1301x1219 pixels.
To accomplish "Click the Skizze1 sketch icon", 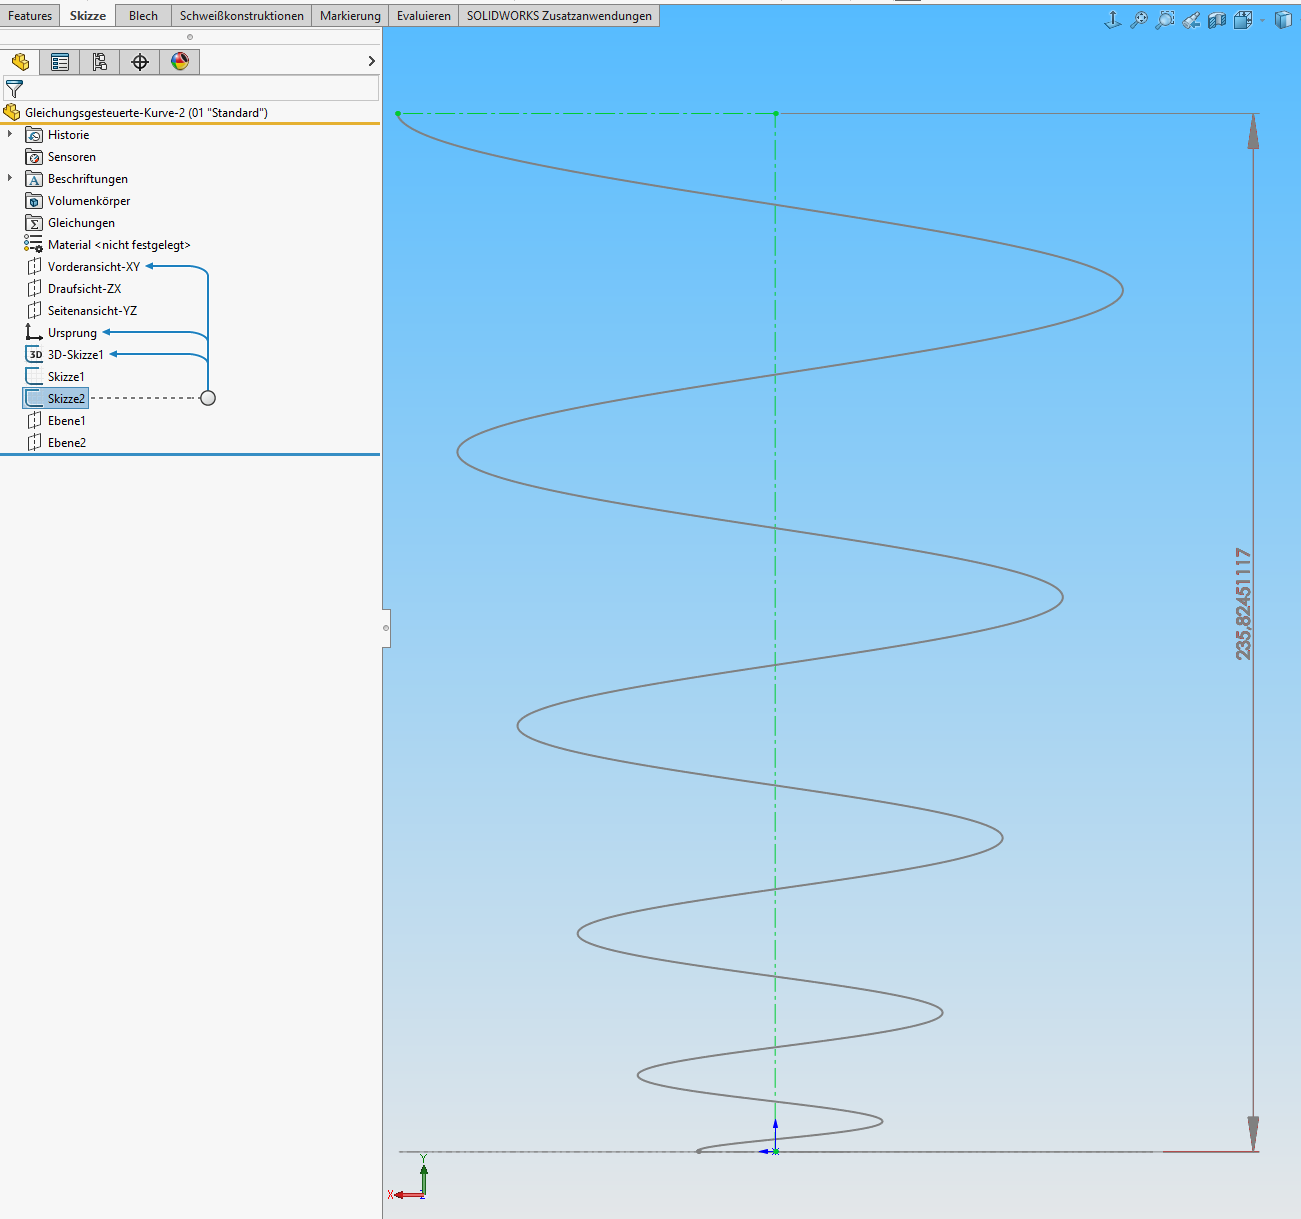I will [x=34, y=377].
